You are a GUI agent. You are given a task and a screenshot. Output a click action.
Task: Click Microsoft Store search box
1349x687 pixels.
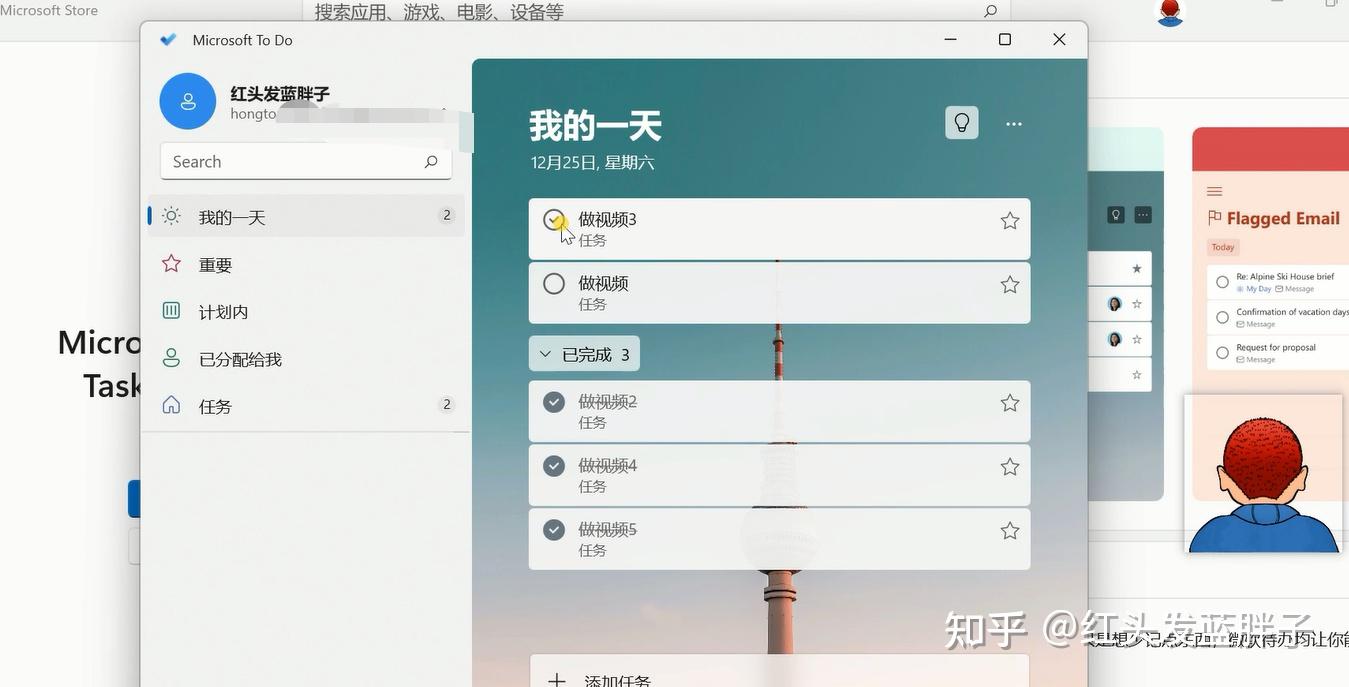coord(655,12)
